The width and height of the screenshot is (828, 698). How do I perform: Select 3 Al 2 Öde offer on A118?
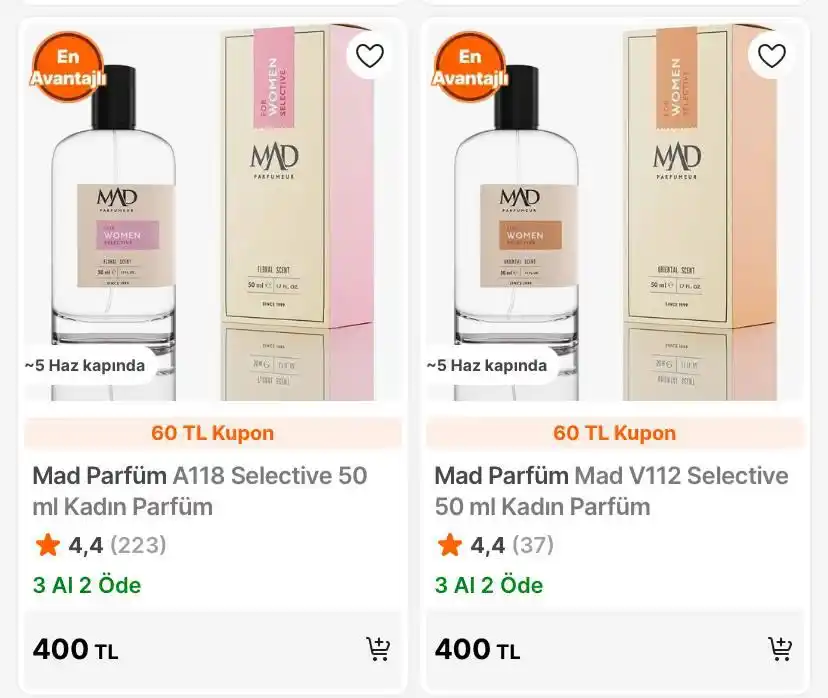87,586
